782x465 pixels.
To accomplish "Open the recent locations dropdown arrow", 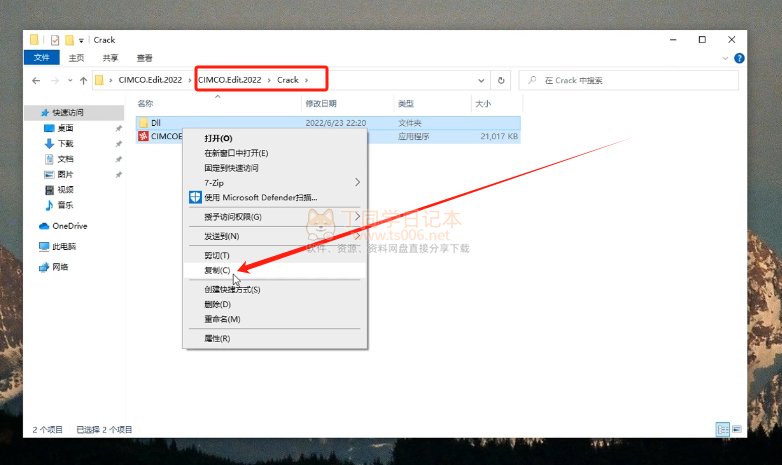I will pos(70,80).
